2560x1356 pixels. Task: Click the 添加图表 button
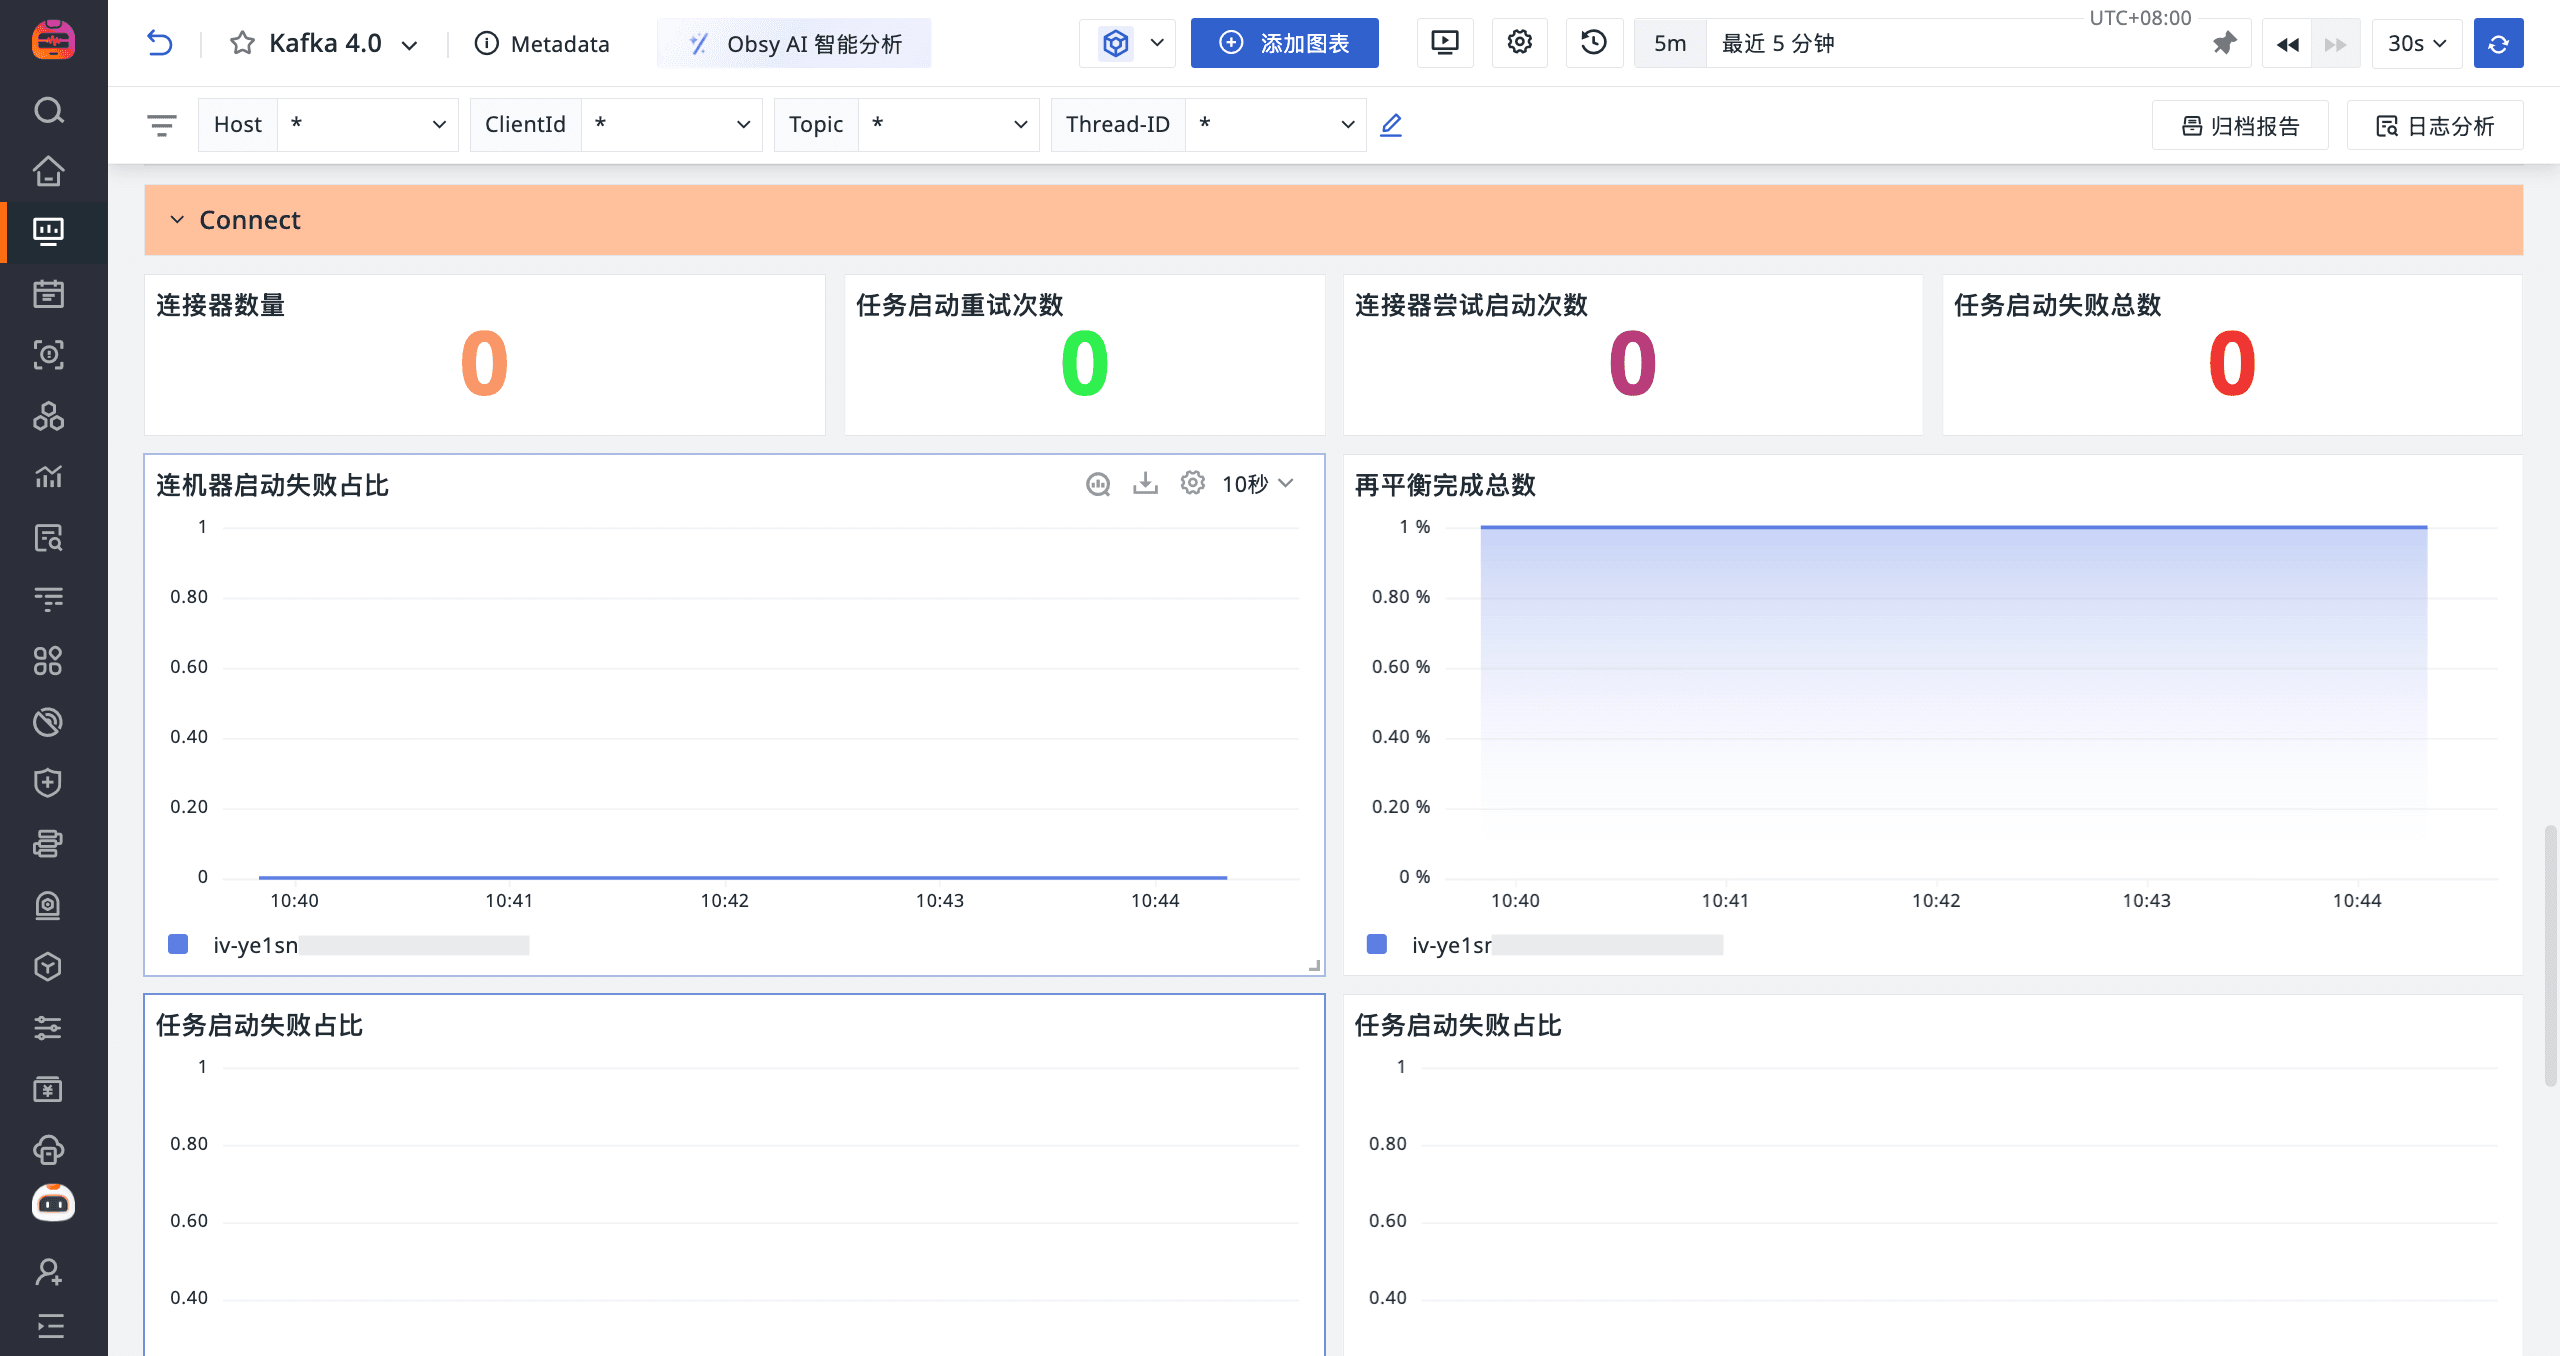(1284, 44)
